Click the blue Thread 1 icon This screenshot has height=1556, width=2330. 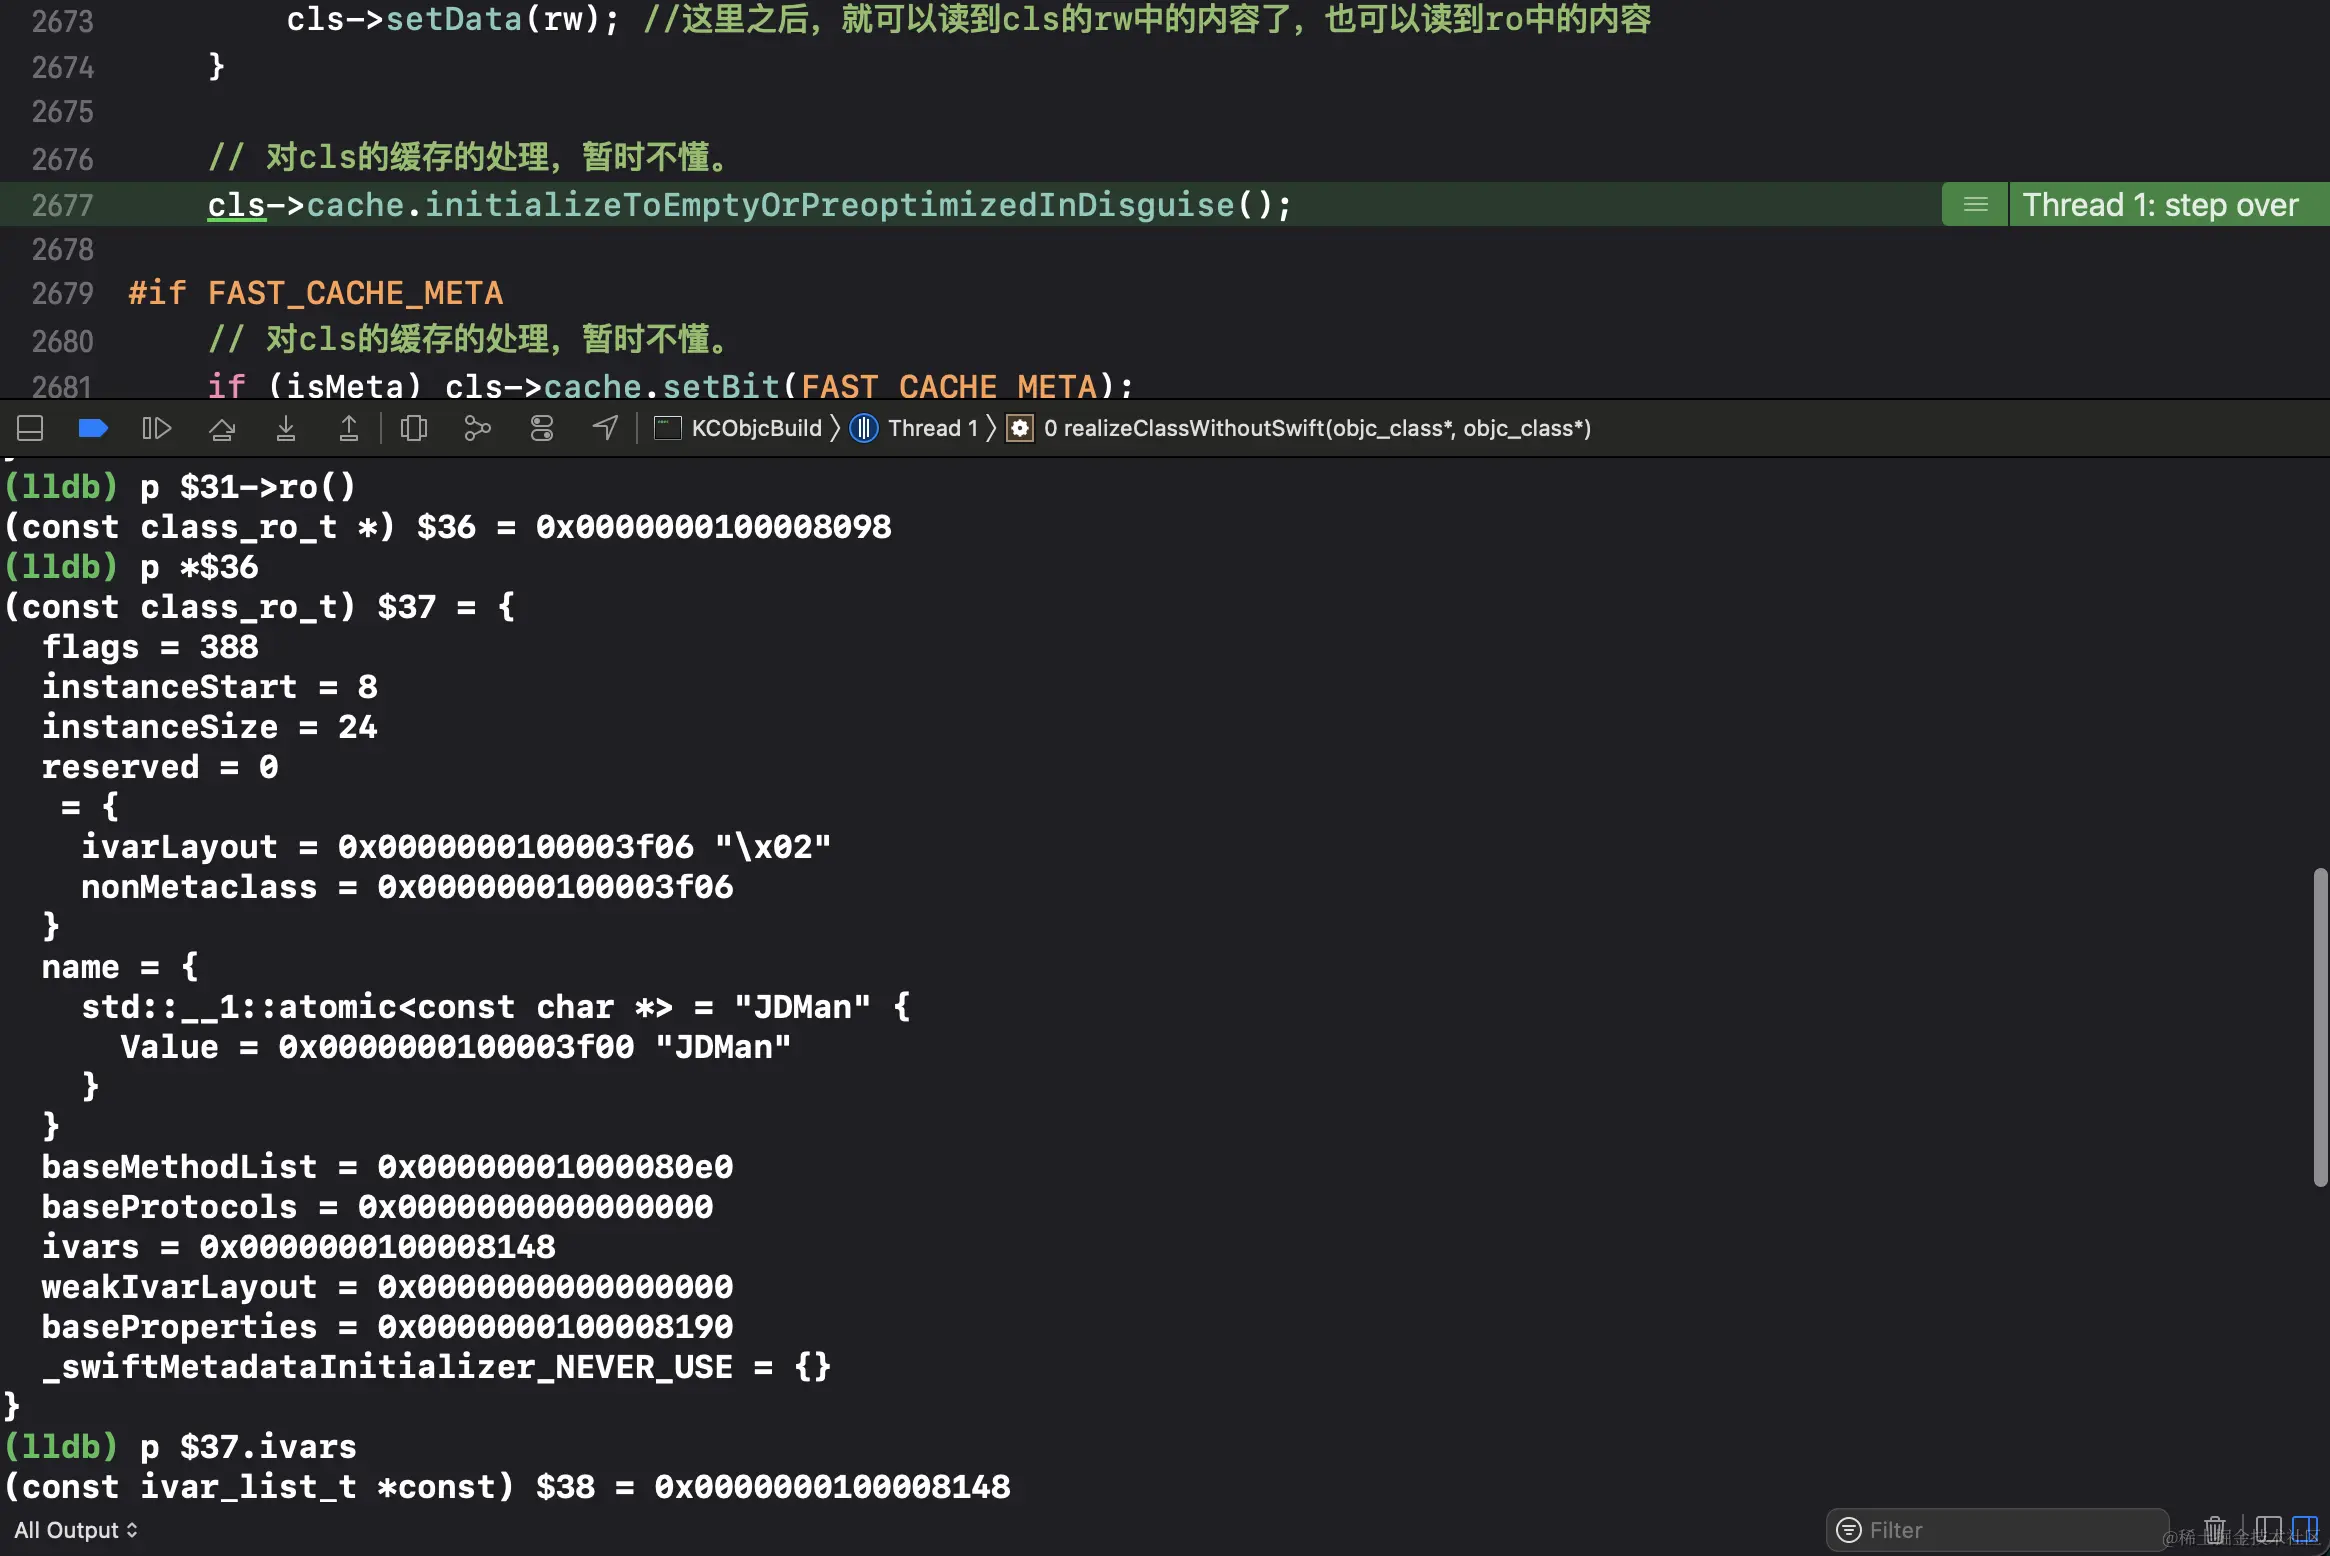pyautogui.click(x=864, y=429)
